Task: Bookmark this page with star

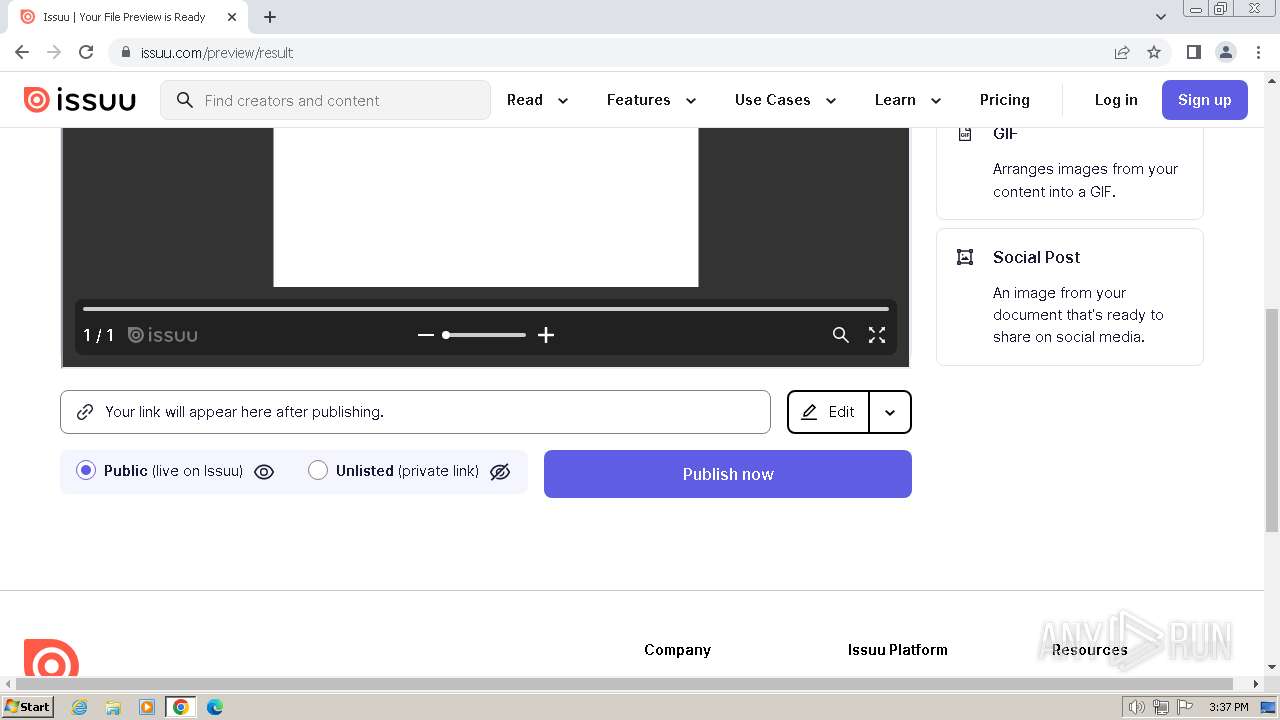Action: pyautogui.click(x=1154, y=52)
